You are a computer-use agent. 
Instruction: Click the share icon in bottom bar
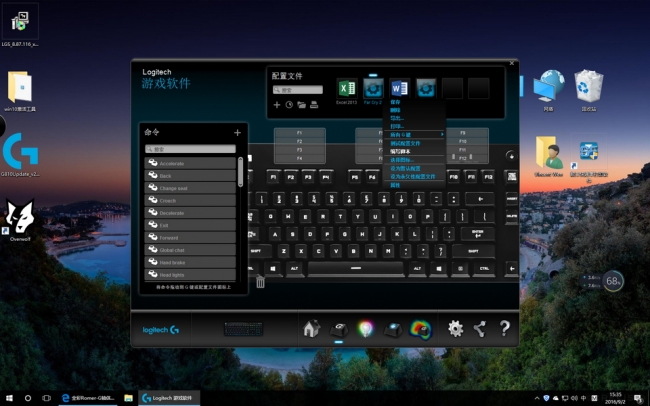tap(480, 329)
